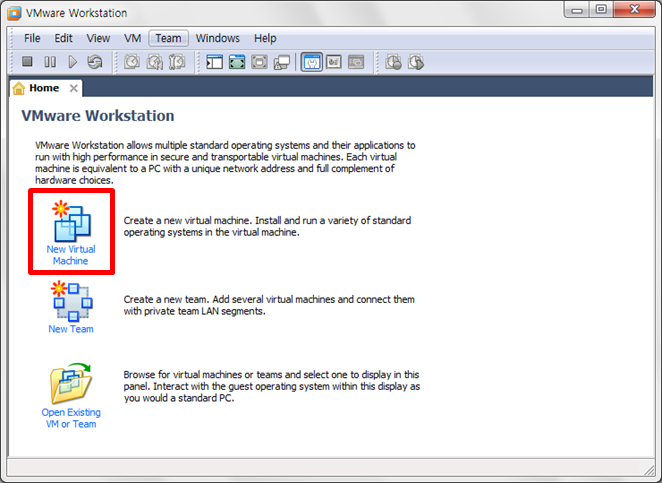Click the intro paragraph about operating systems
662x483 pixels.
pyautogui.click(x=225, y=163)
